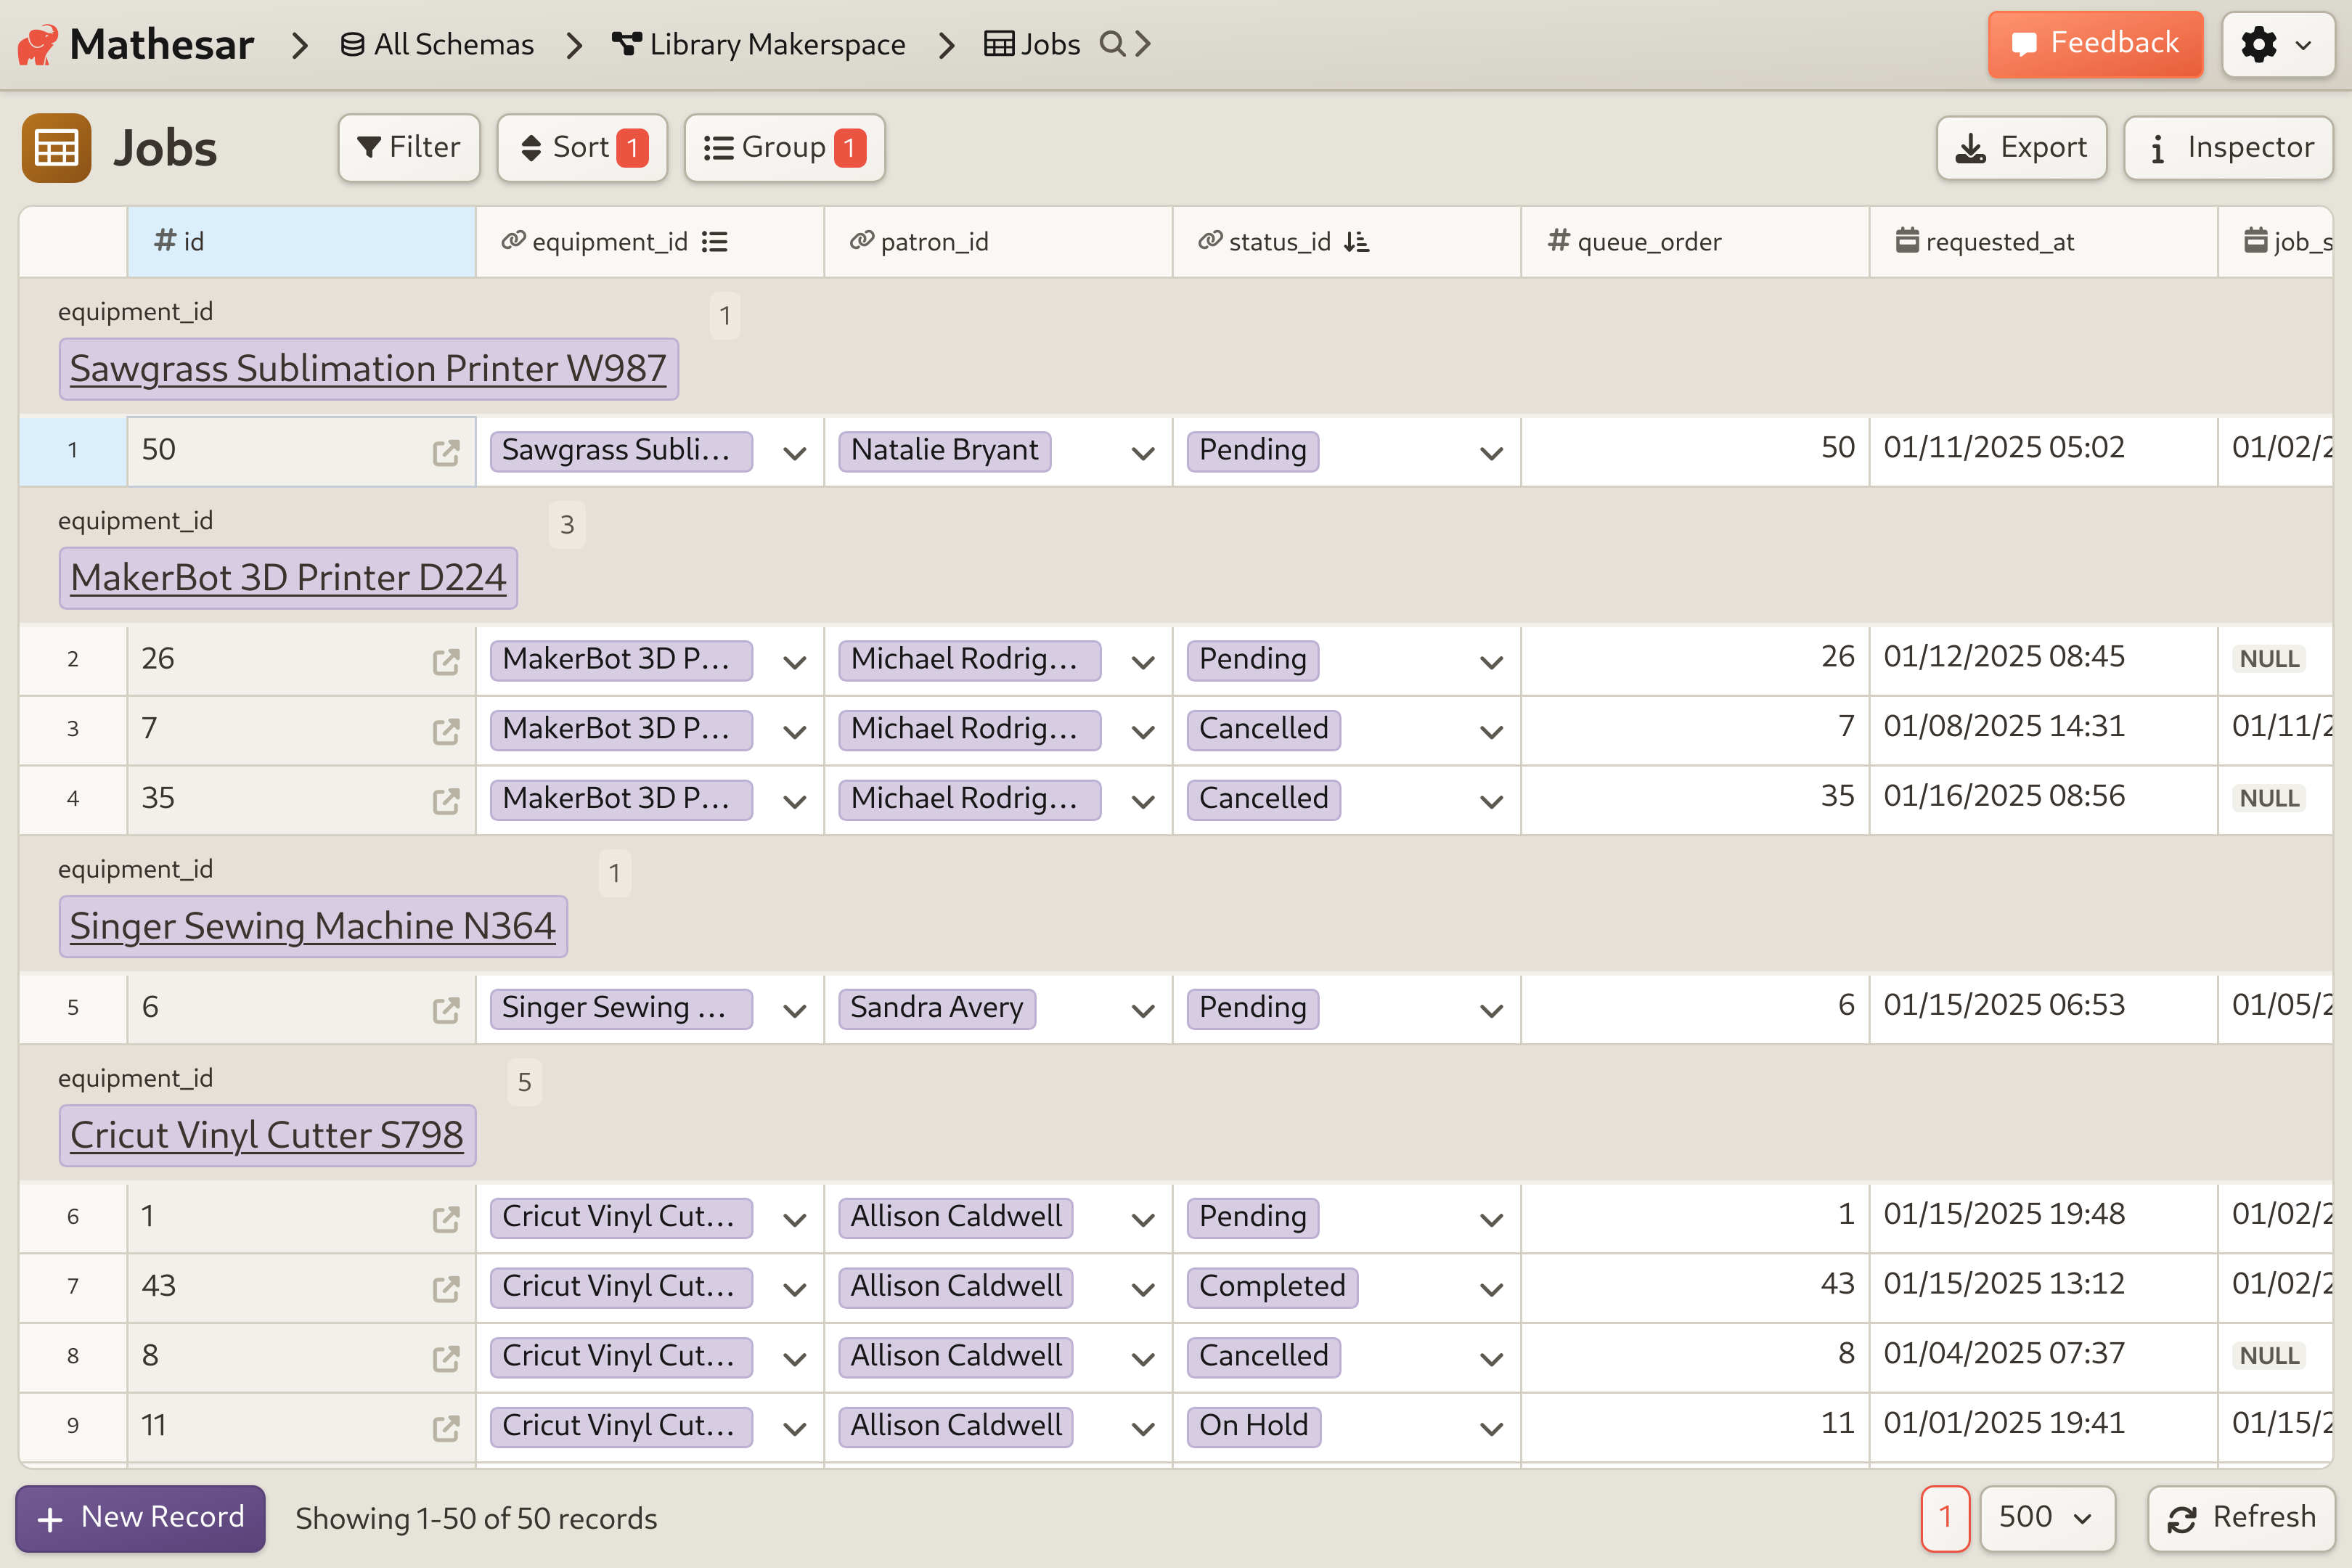This screenshot has width=2352, height=1568.
Task: Click the breadcrumb chevron after Jobs search
Action: tap(1143, 44)
